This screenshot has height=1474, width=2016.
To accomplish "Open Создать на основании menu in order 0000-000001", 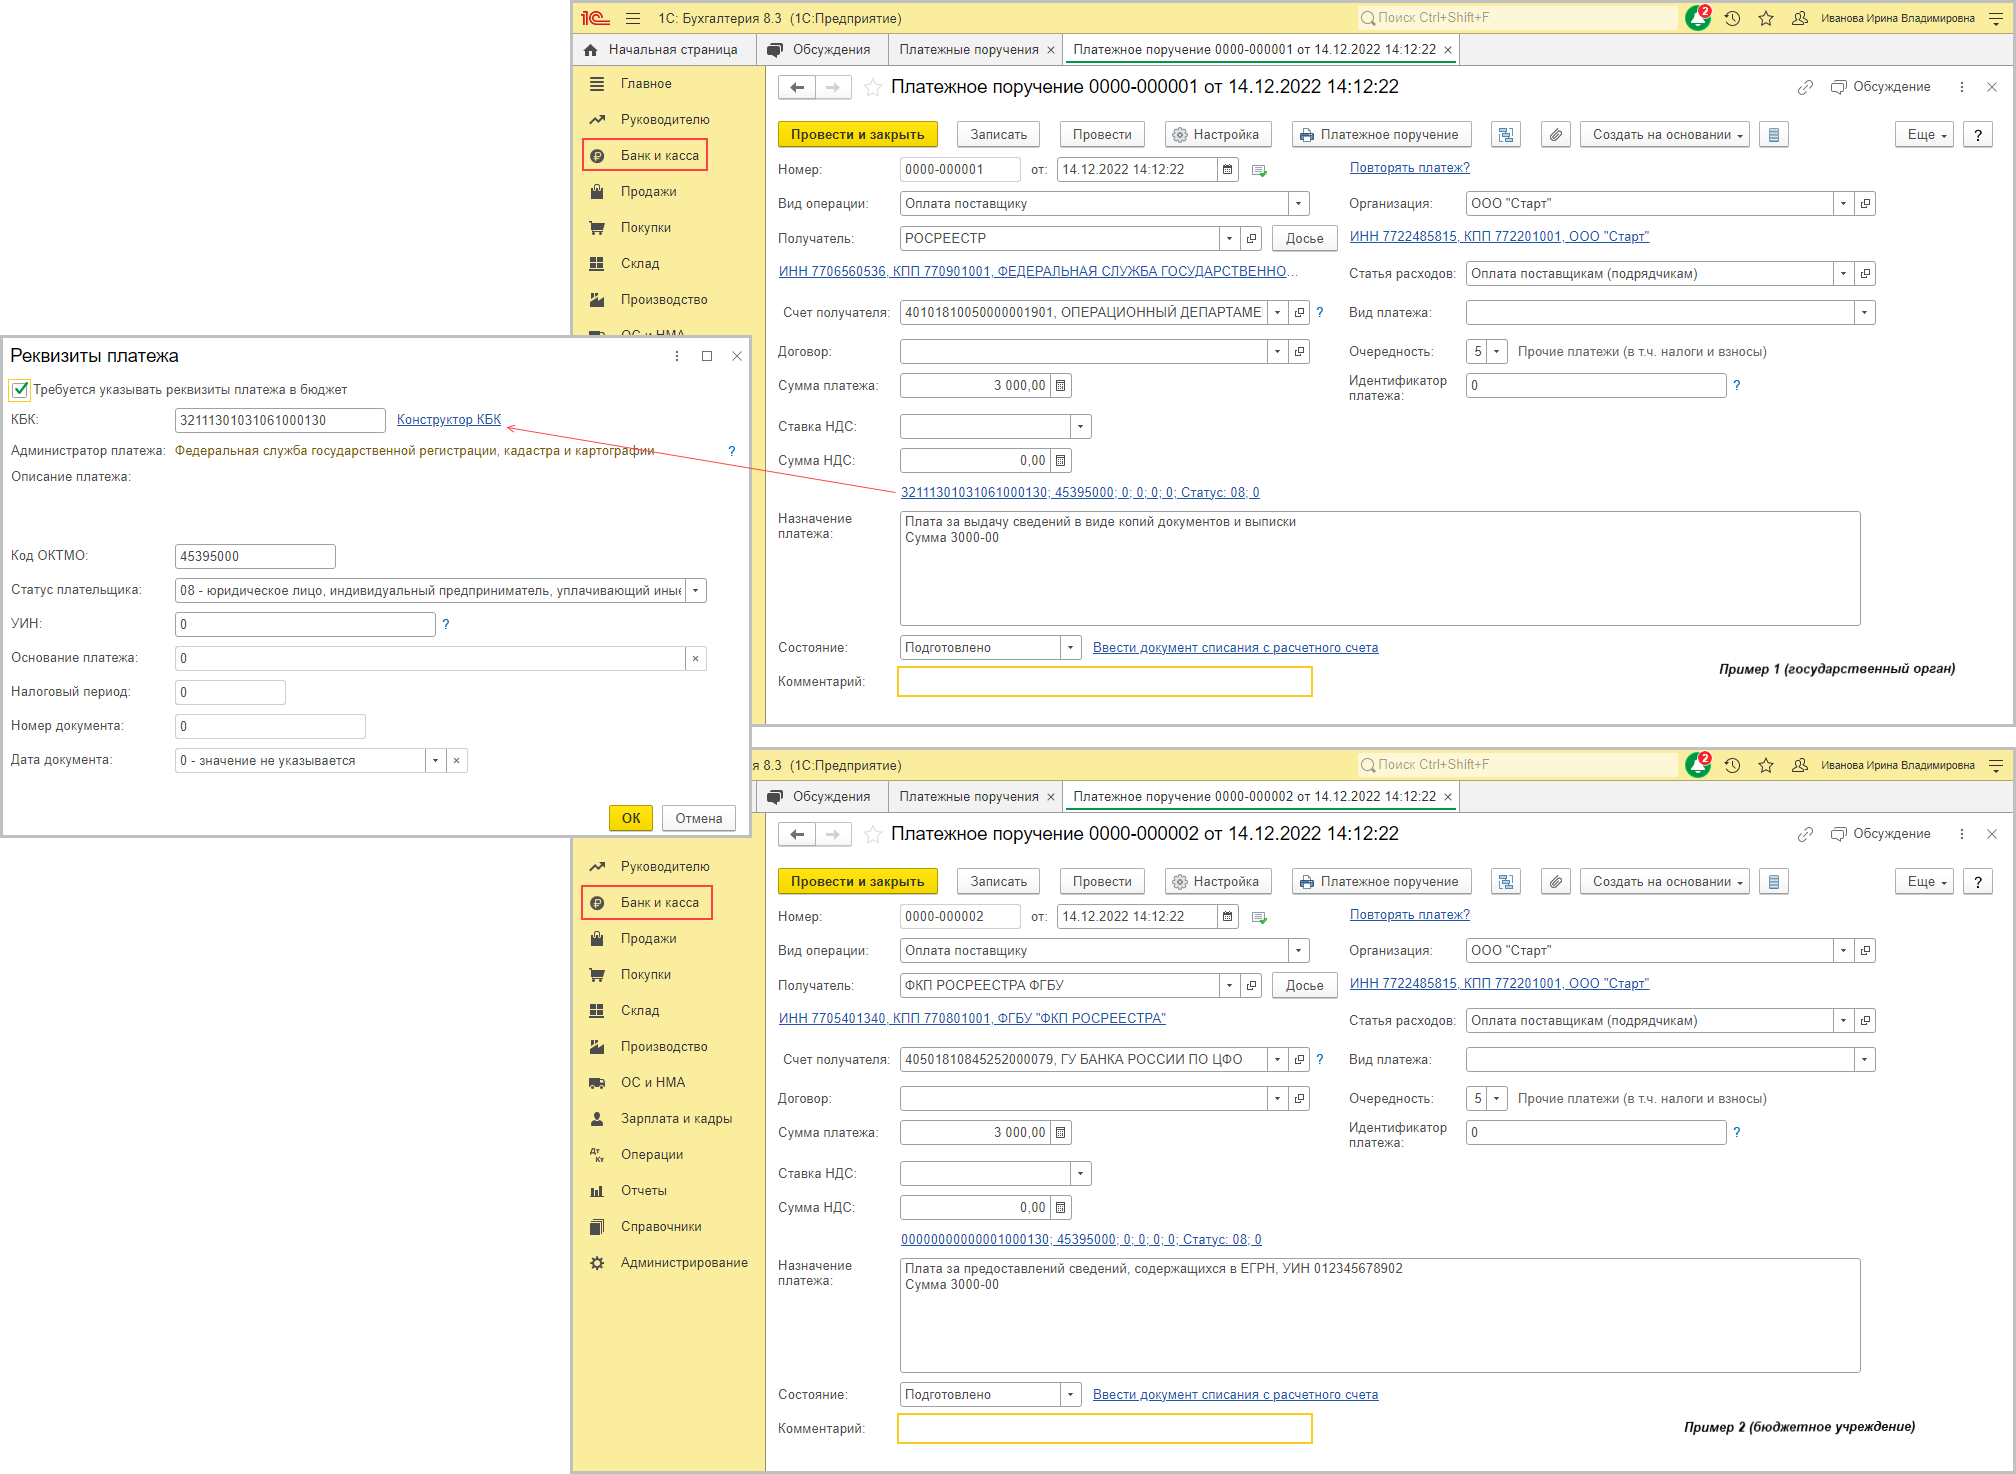I will tap(1664, 135).
